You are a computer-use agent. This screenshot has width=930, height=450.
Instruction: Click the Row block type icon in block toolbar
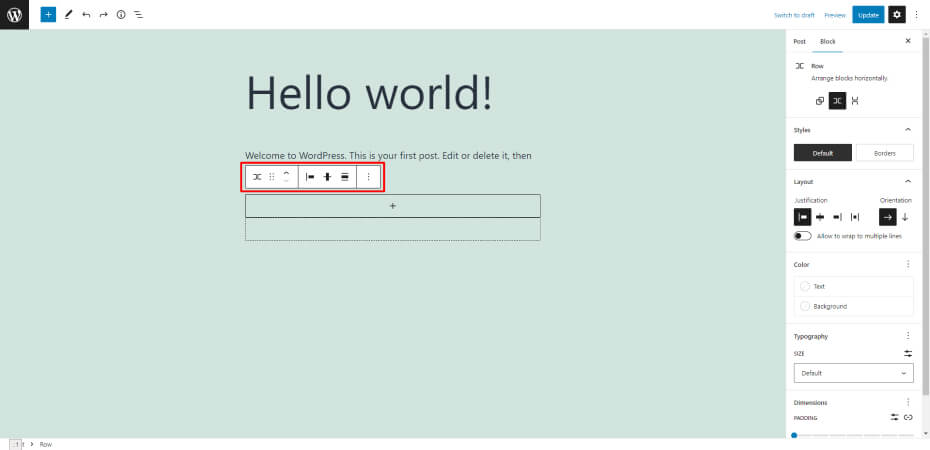[x=257, y=177]
